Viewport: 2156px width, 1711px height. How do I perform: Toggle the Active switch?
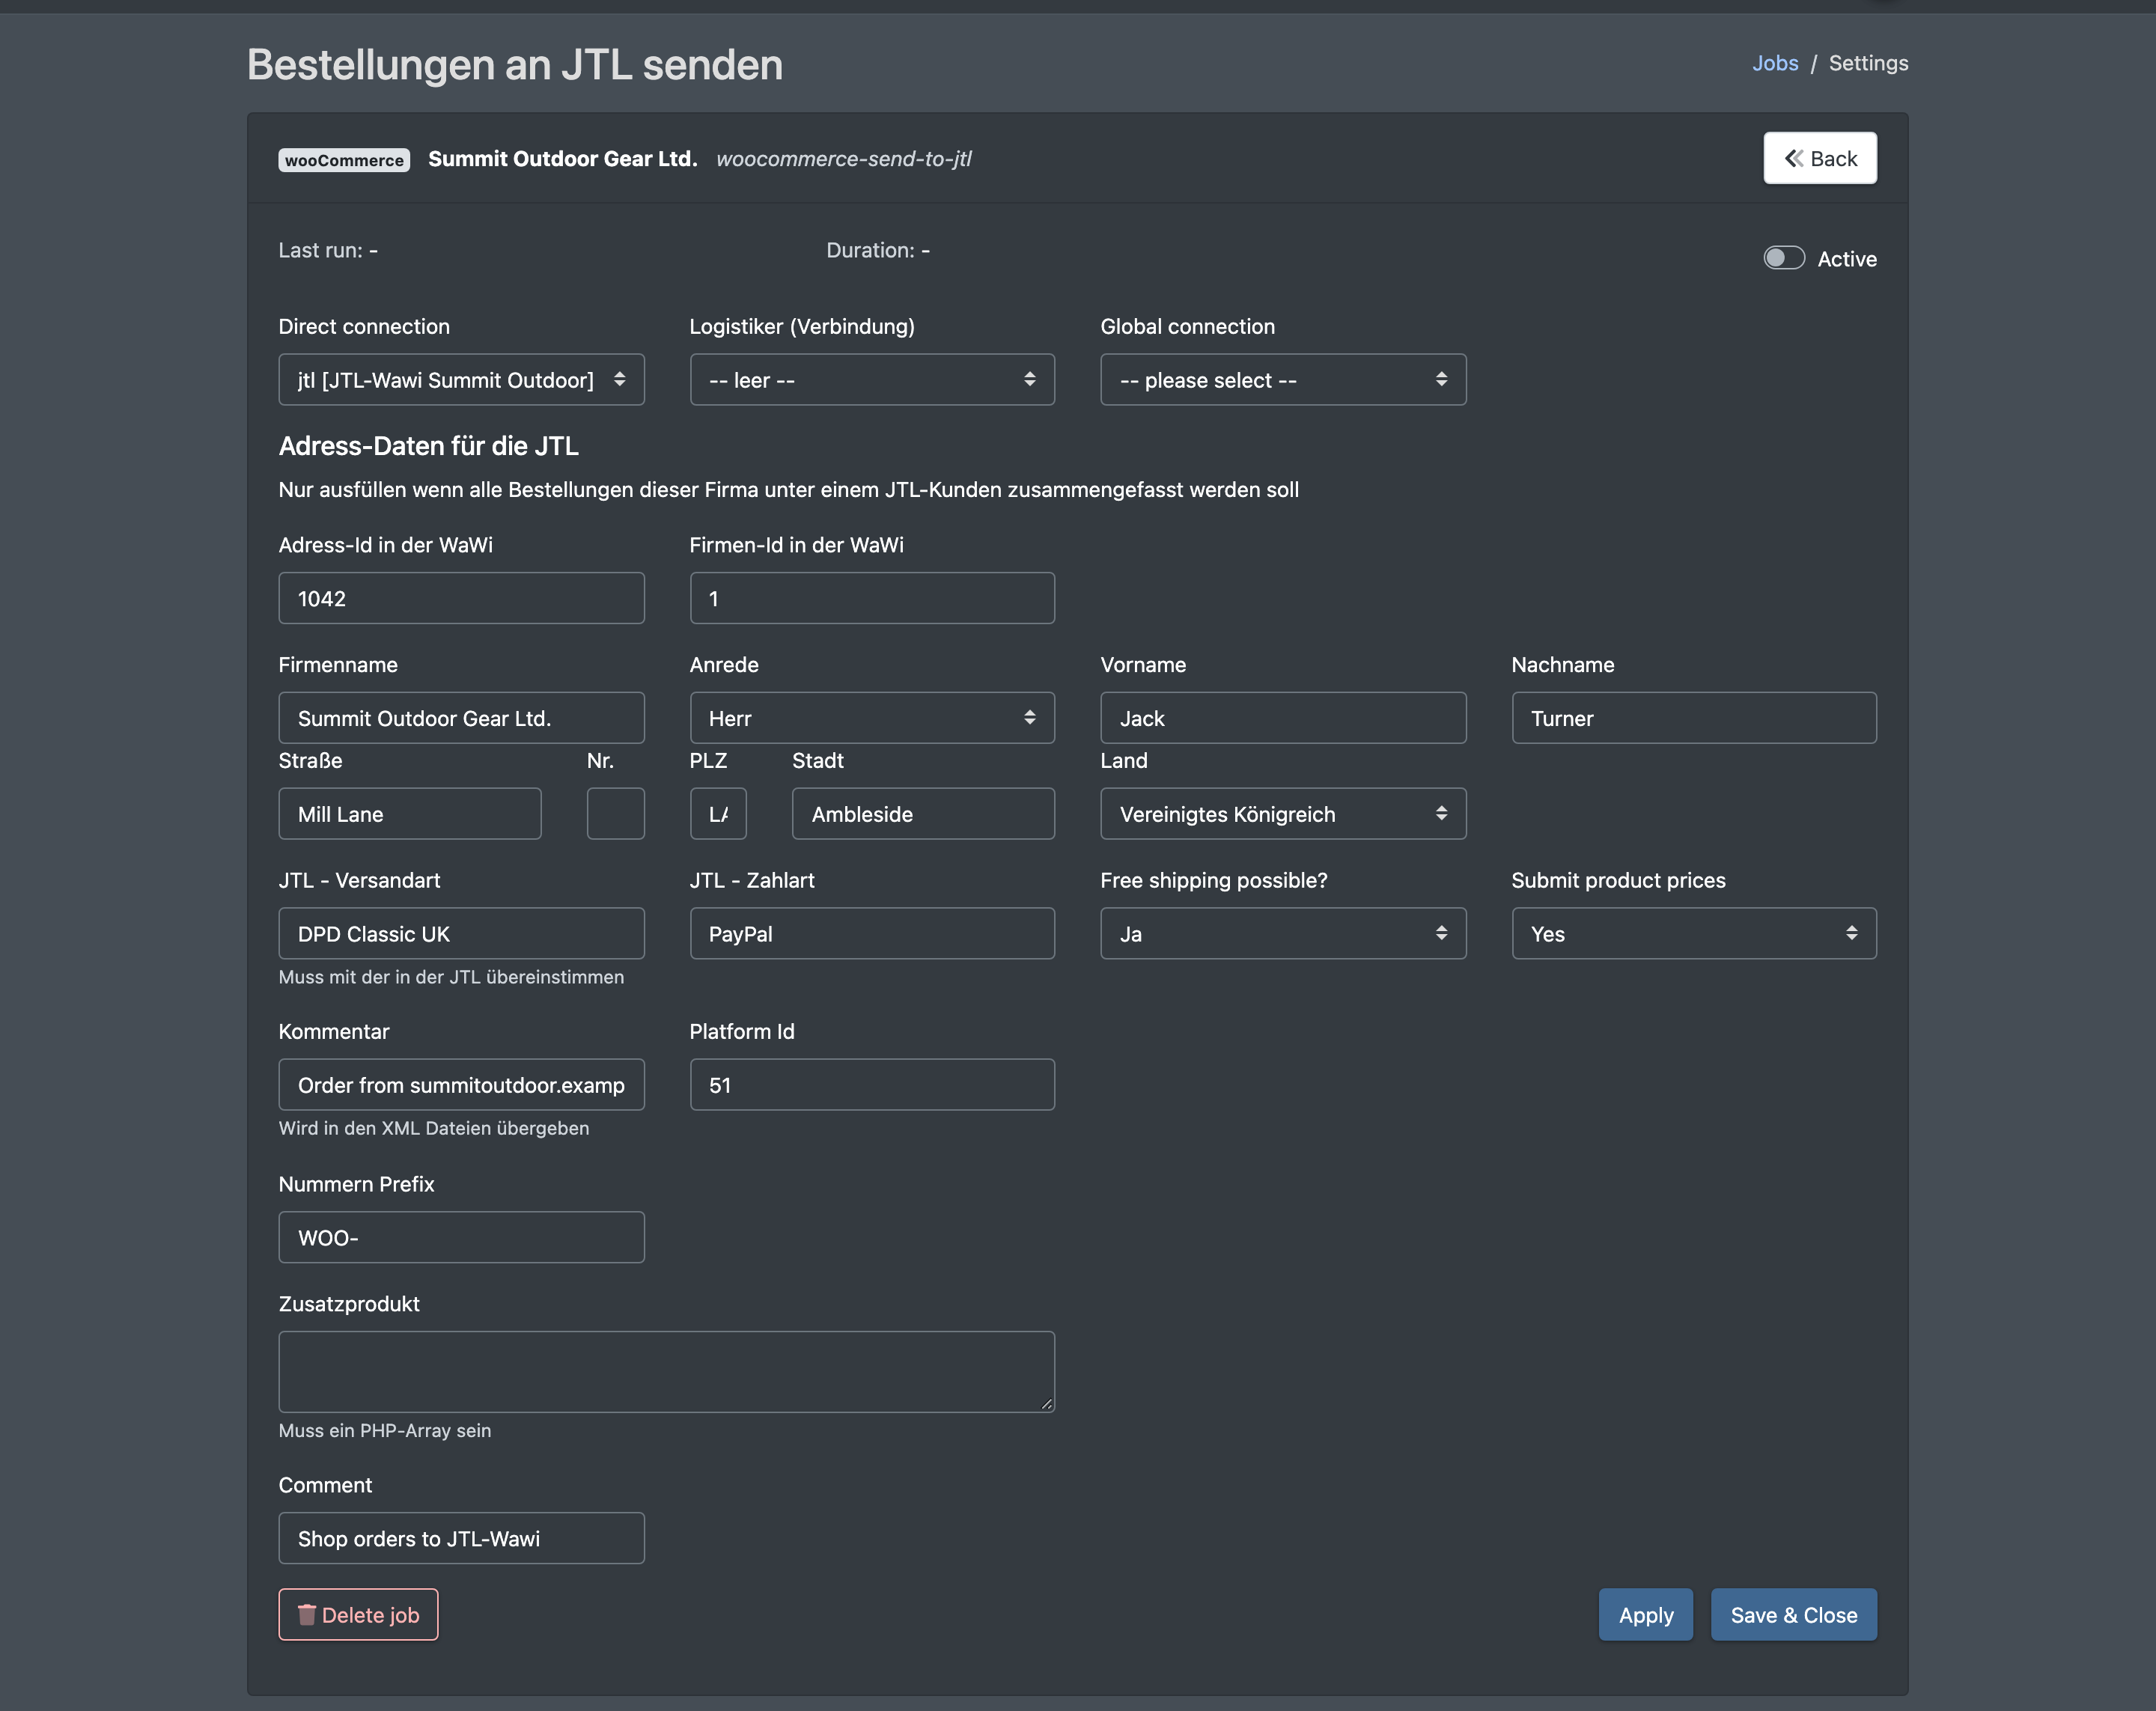tap(1783, 258)
